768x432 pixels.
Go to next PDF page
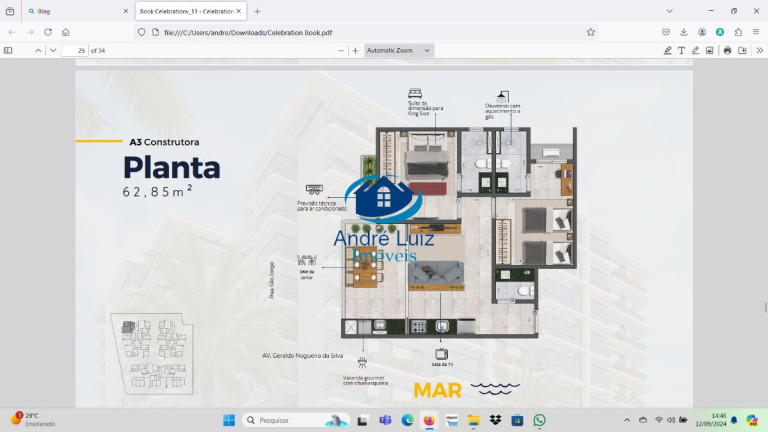[53, 50]
